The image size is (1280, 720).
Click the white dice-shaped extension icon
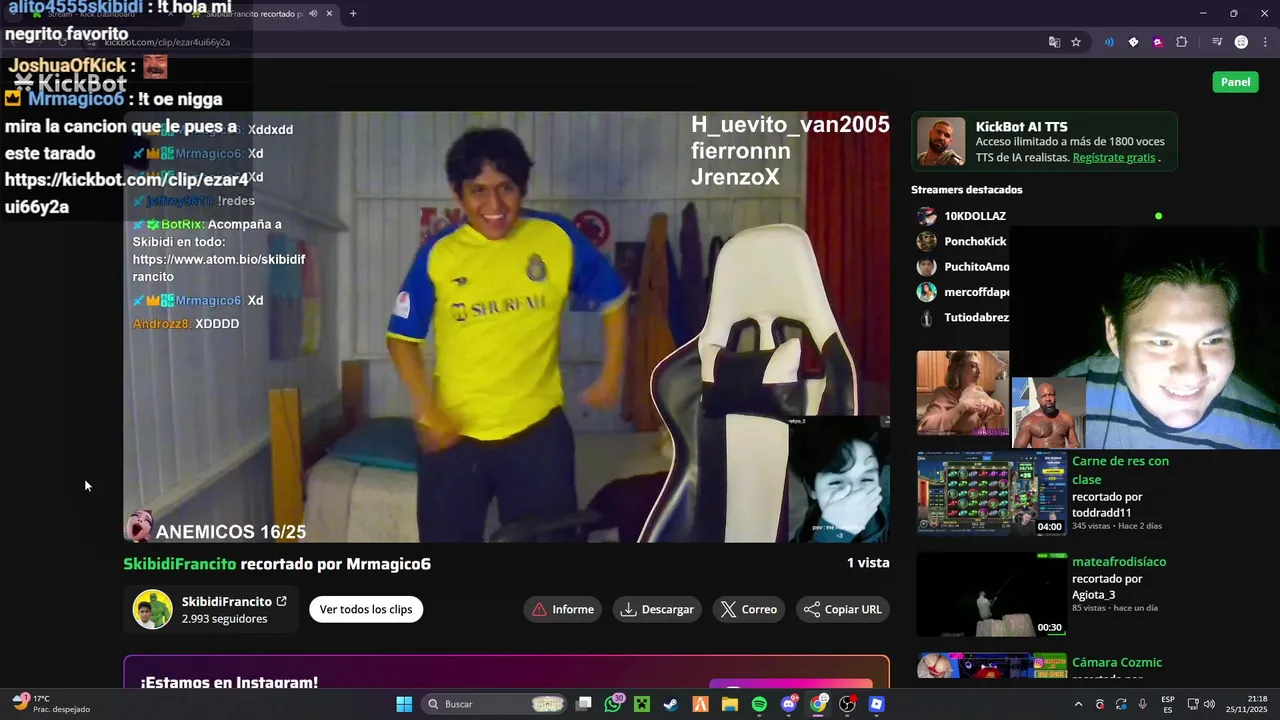[x=1133, y=42]
